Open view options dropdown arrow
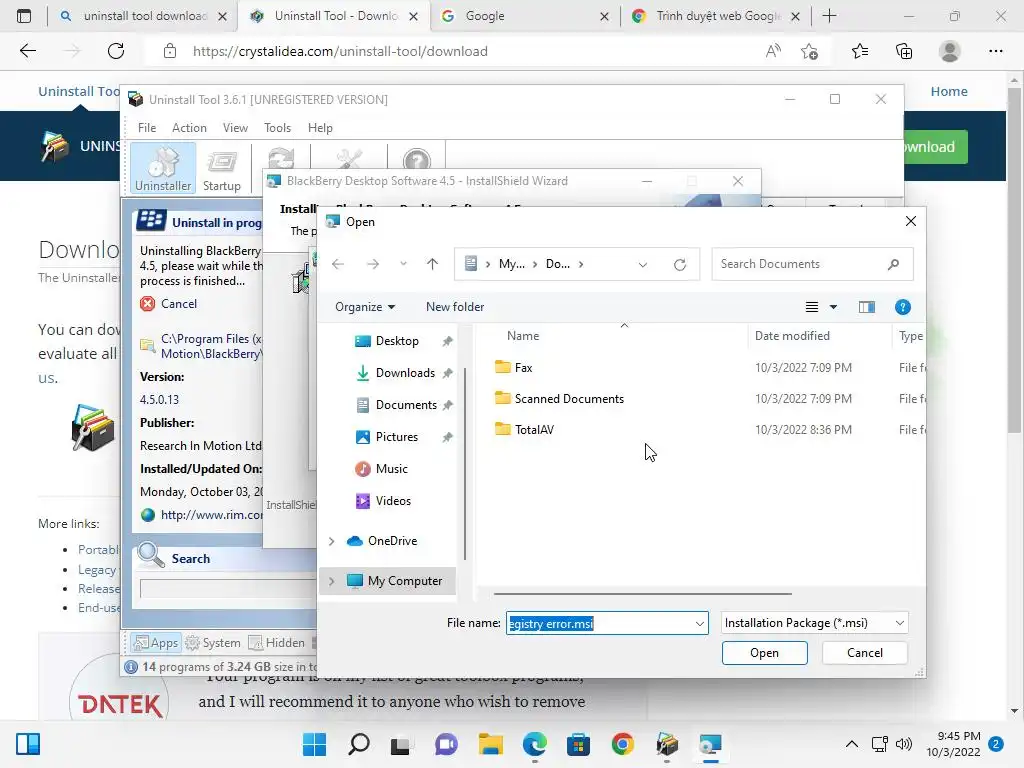 (833, 307)
